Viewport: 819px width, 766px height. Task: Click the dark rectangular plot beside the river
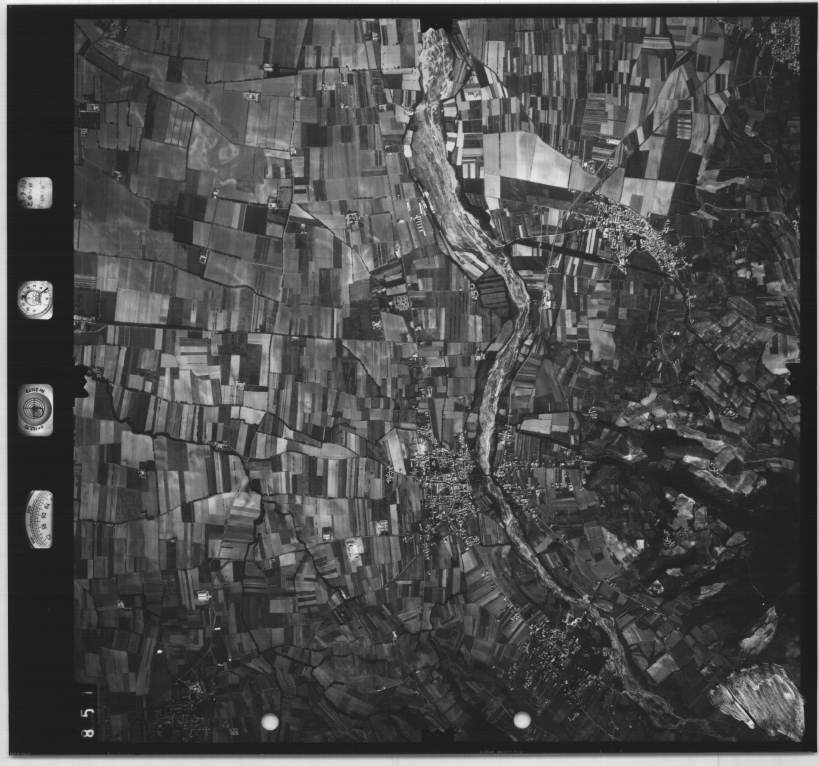click(492, 290)
